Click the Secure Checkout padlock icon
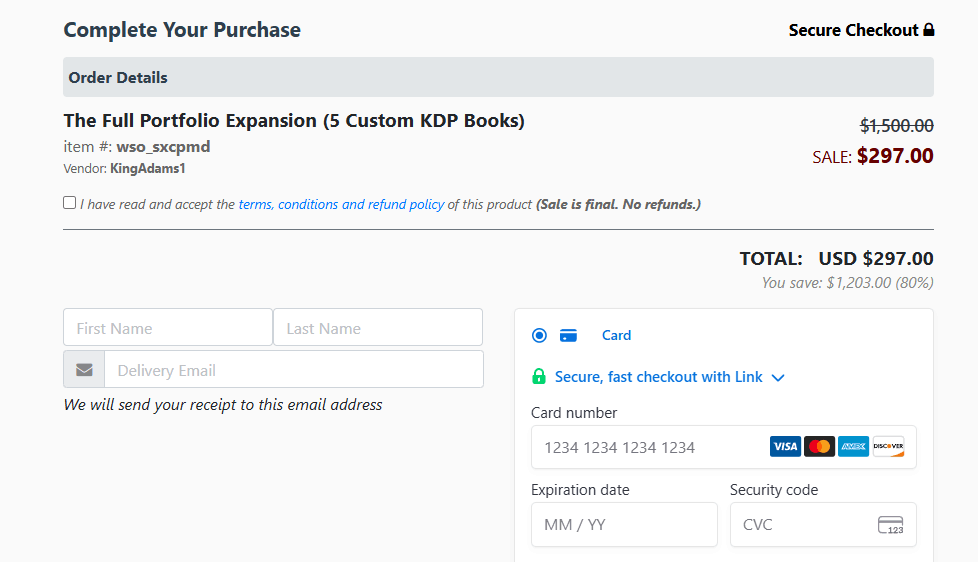Screen dimensions: 978x562 (x=929, y=29)
